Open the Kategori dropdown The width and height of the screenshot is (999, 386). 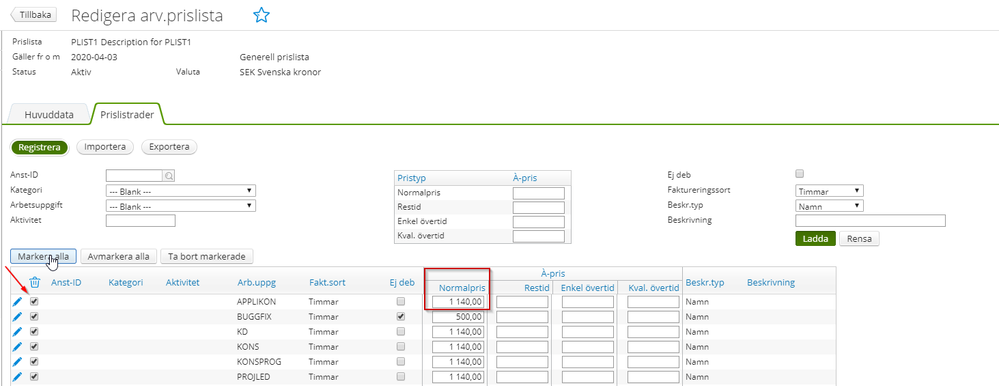tap(180, 190)
